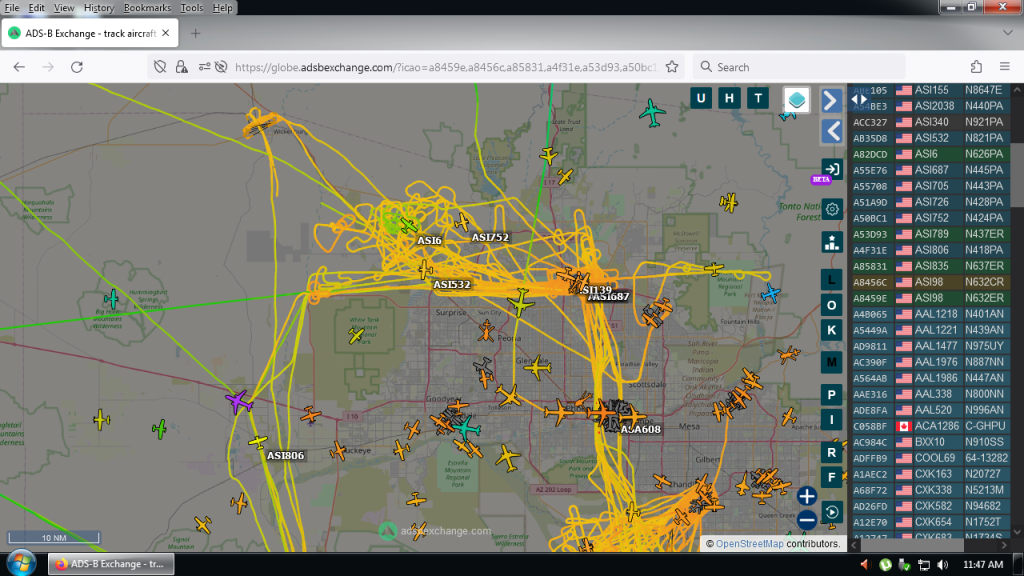
Task: Toggle the F follow button
Action: [831, 477]
